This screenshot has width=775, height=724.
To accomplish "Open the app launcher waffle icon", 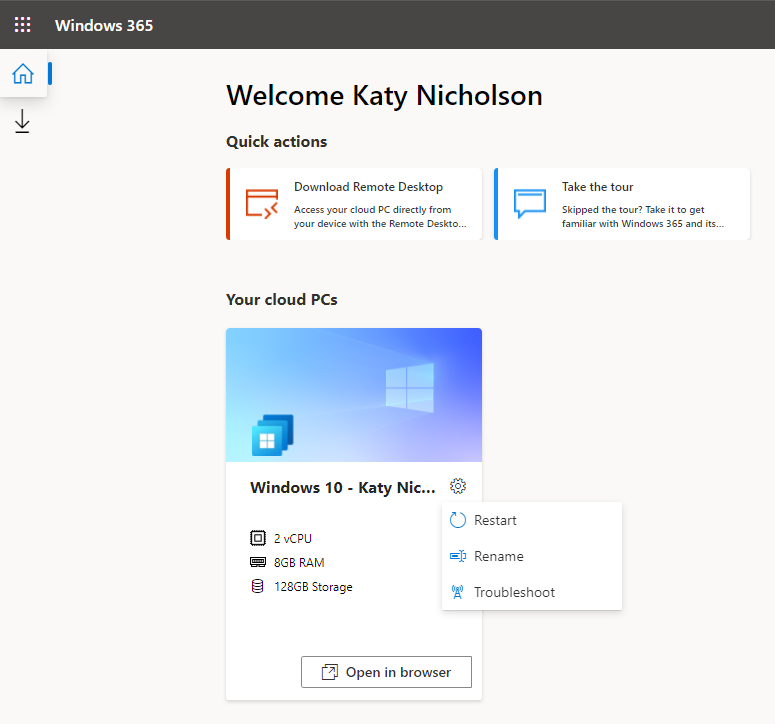I will [22, 25].
